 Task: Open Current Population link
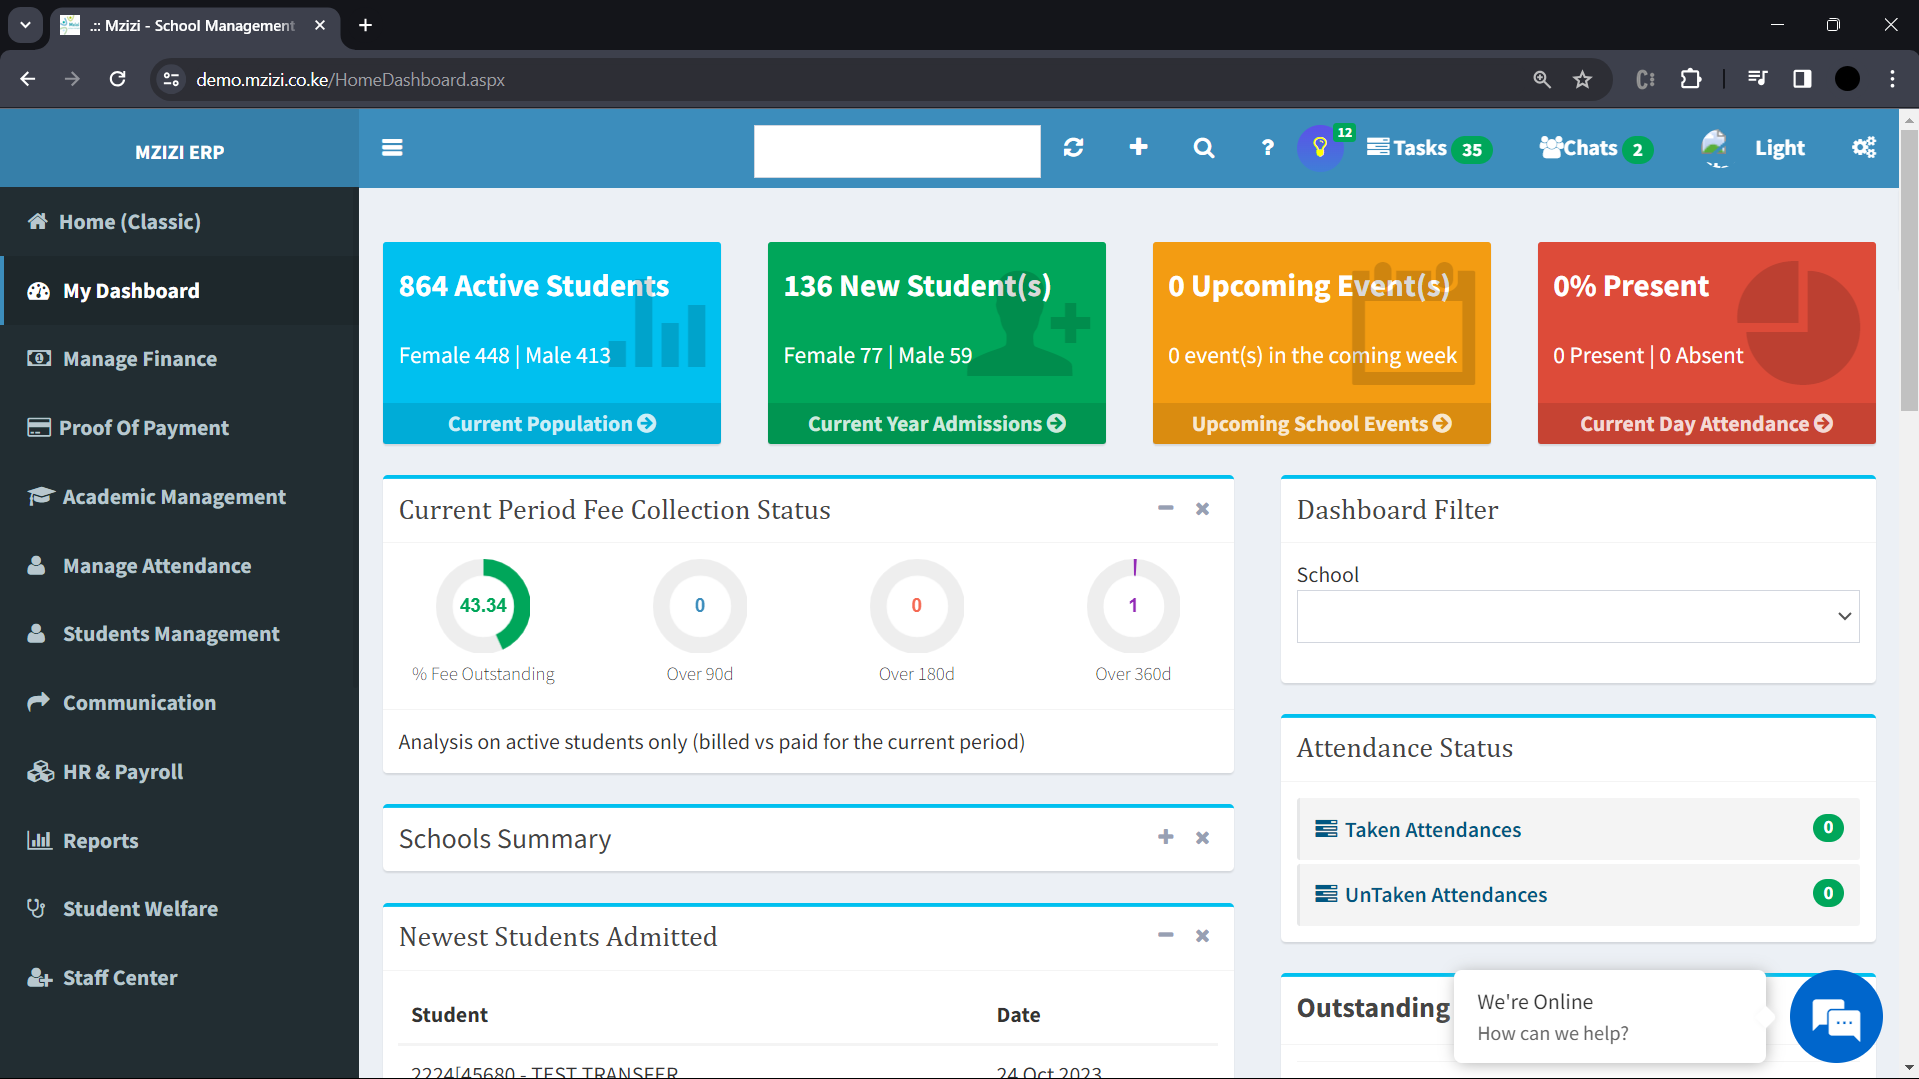point(552,424)
